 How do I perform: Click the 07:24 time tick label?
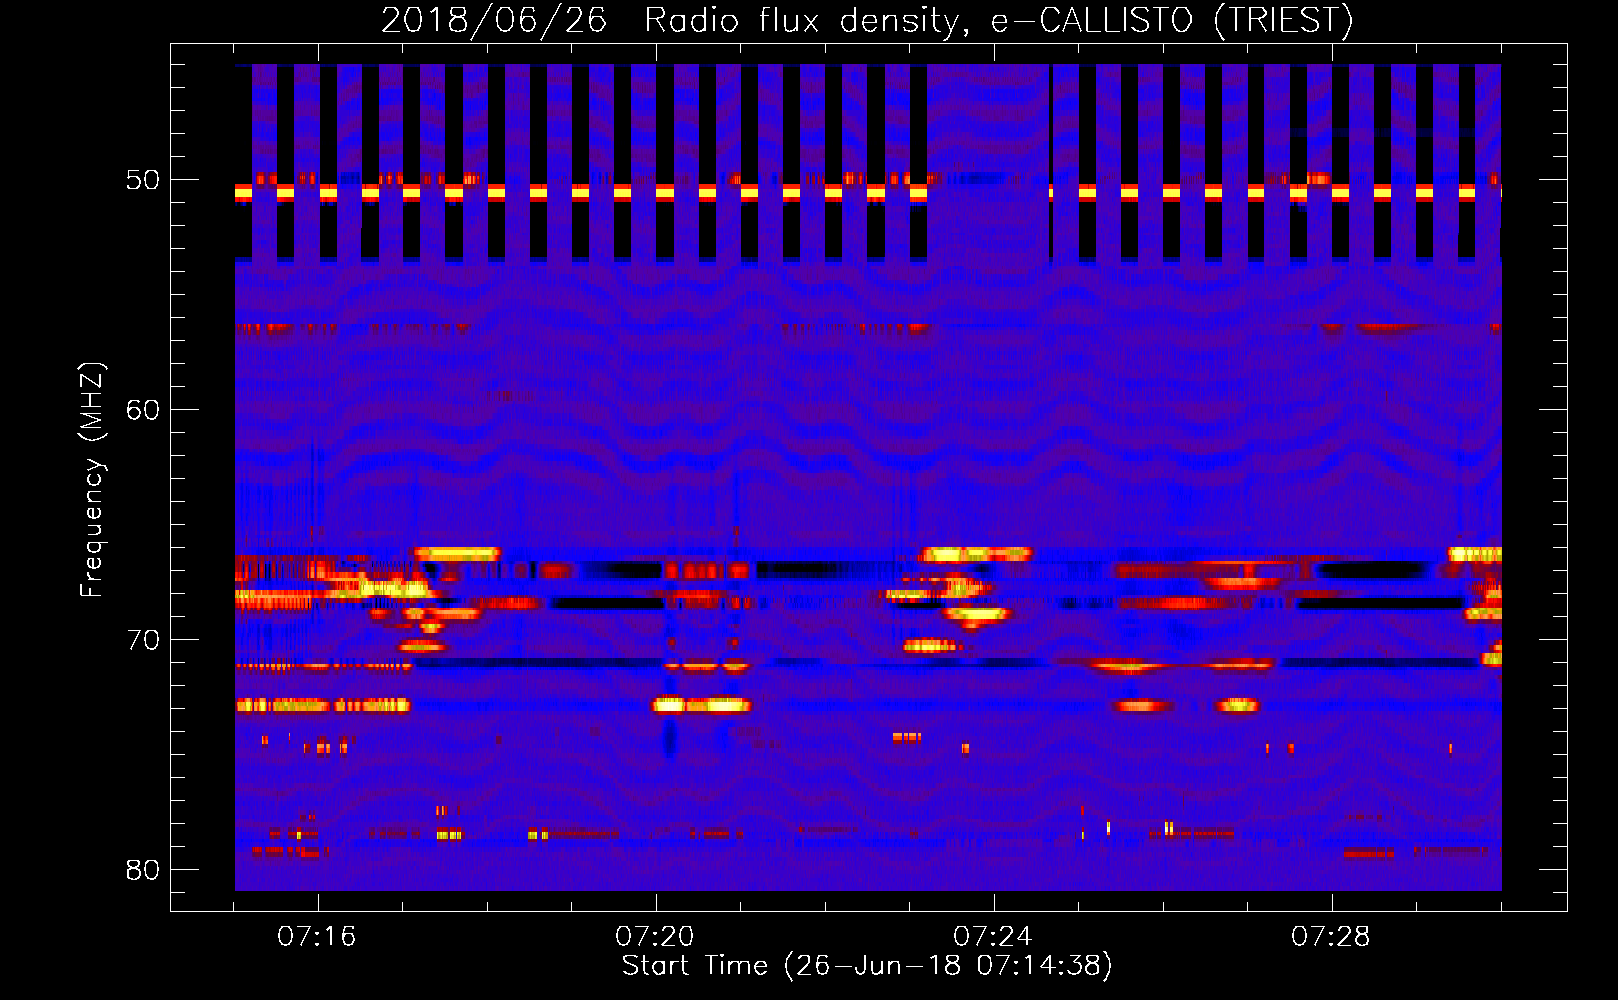coord(992,937)
